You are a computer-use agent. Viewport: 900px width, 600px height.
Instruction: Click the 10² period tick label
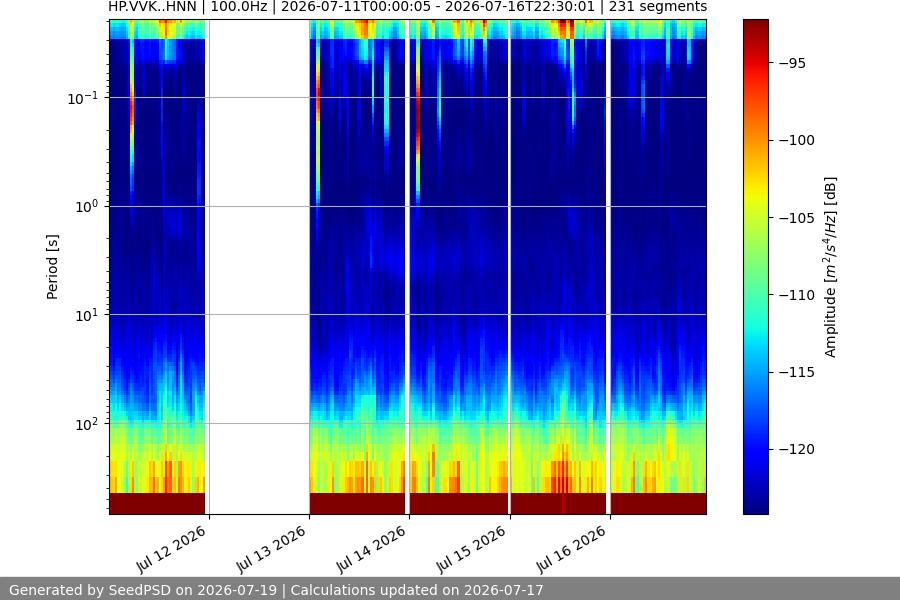pyautogui.click(x=86, y=424)
